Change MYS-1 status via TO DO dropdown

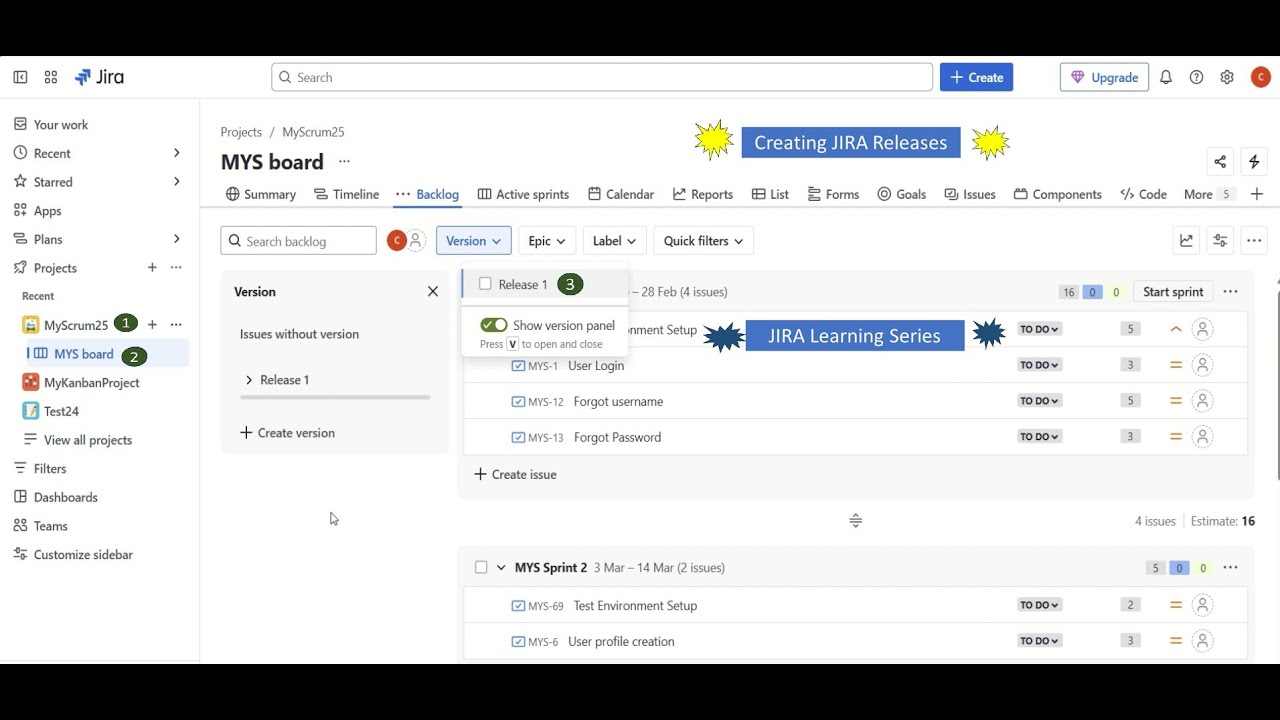1039,365
